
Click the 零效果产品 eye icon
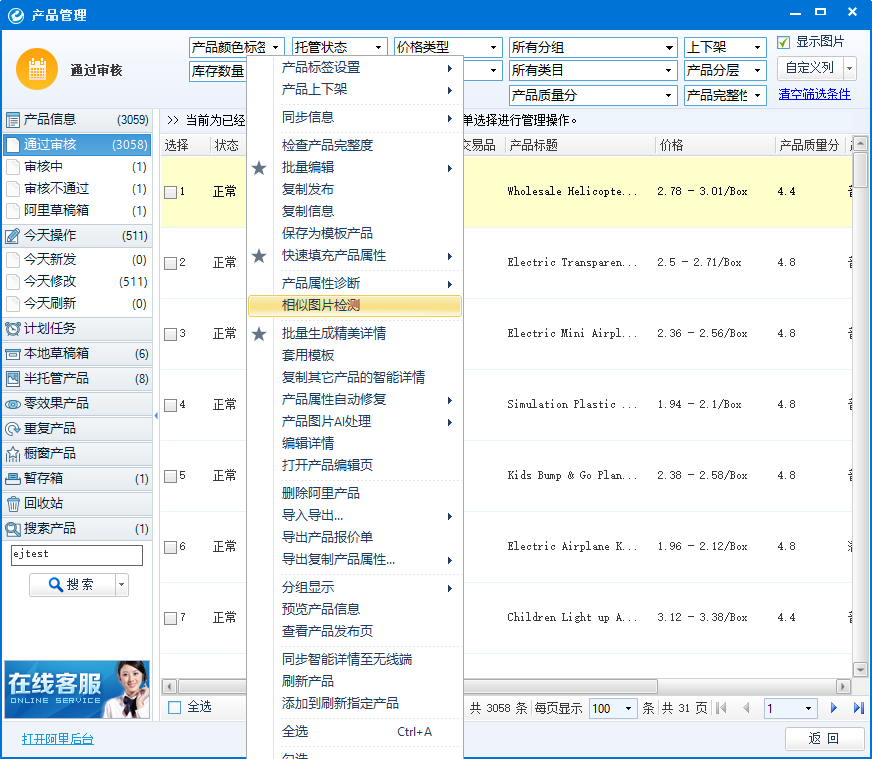[x=13, y=404]
